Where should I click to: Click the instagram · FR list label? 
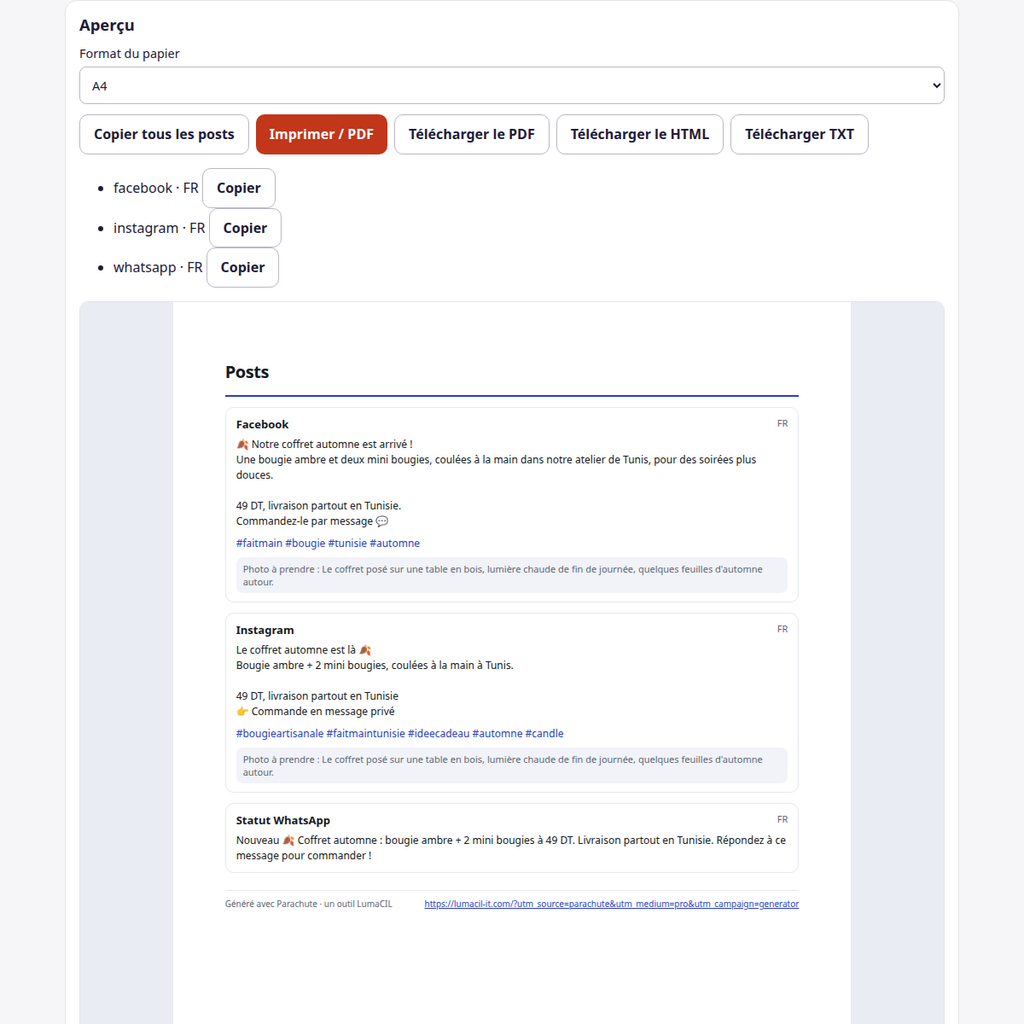[x=159, y=228]
